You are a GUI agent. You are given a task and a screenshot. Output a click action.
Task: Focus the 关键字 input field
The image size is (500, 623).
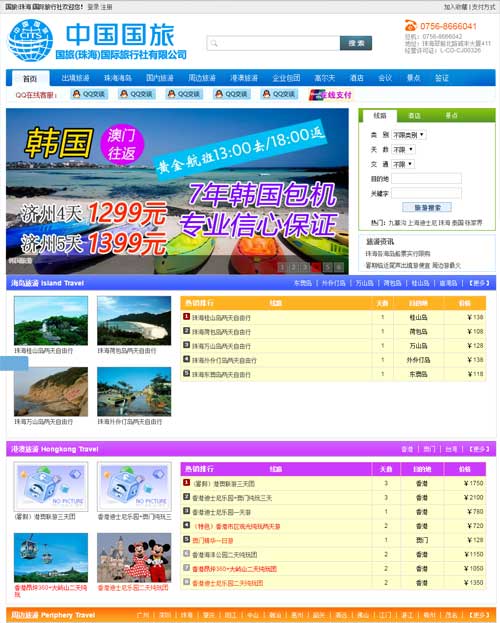click(x=426, y=193)
